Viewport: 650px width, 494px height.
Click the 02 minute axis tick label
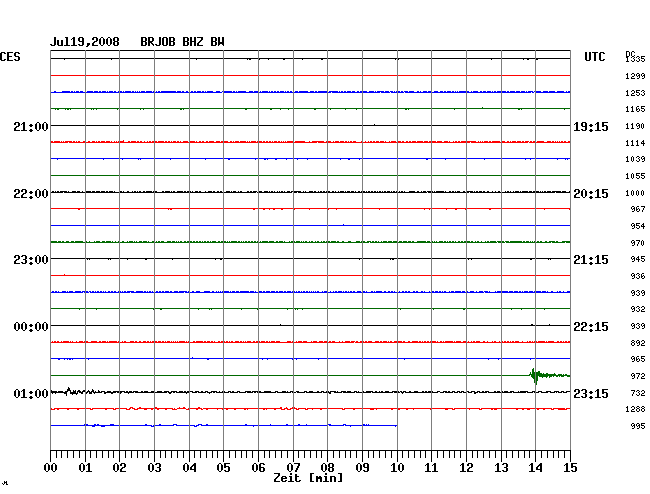pyautogui.click(x=119, y=468)
